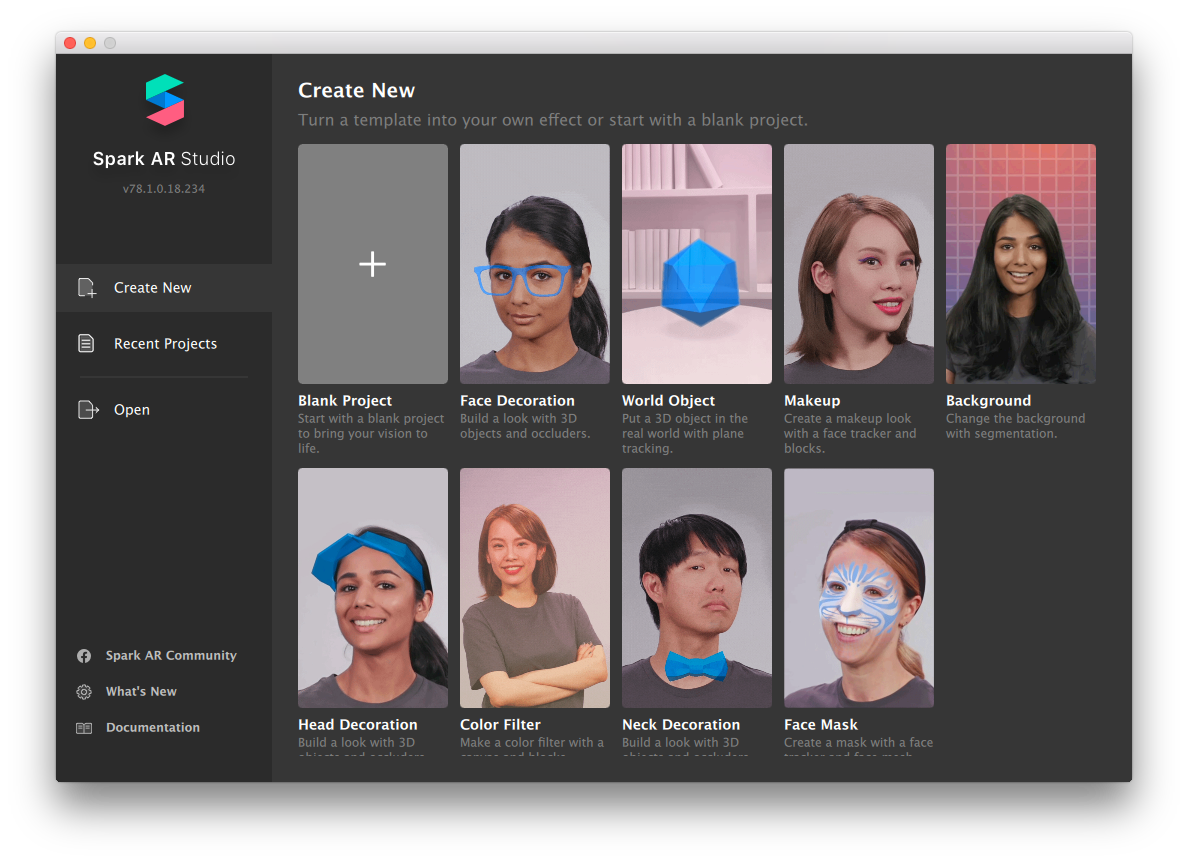Click the Create New page icon
The width and height of the screenshot is (1188, 862).
87,288
